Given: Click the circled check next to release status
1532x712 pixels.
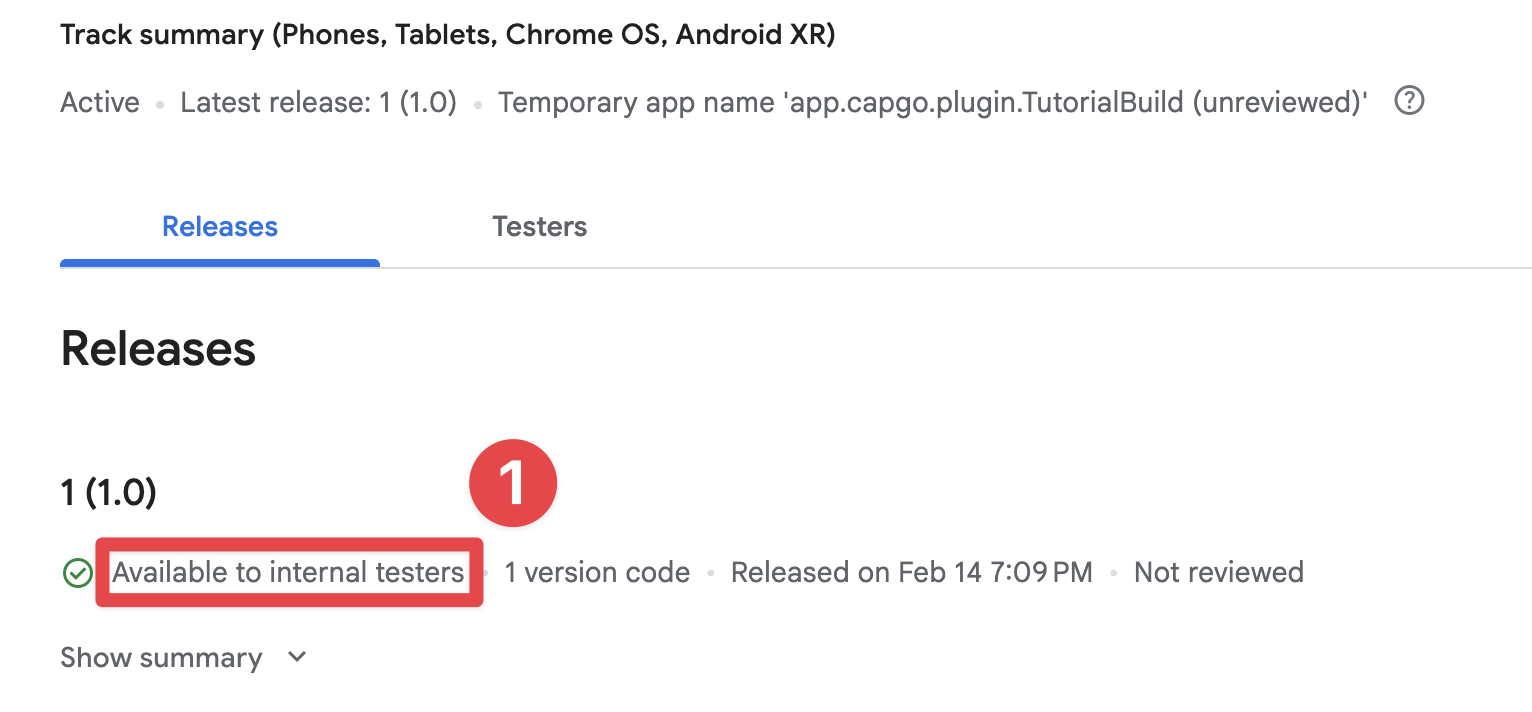Looking at the screenshot, I should tap(77, 572).
